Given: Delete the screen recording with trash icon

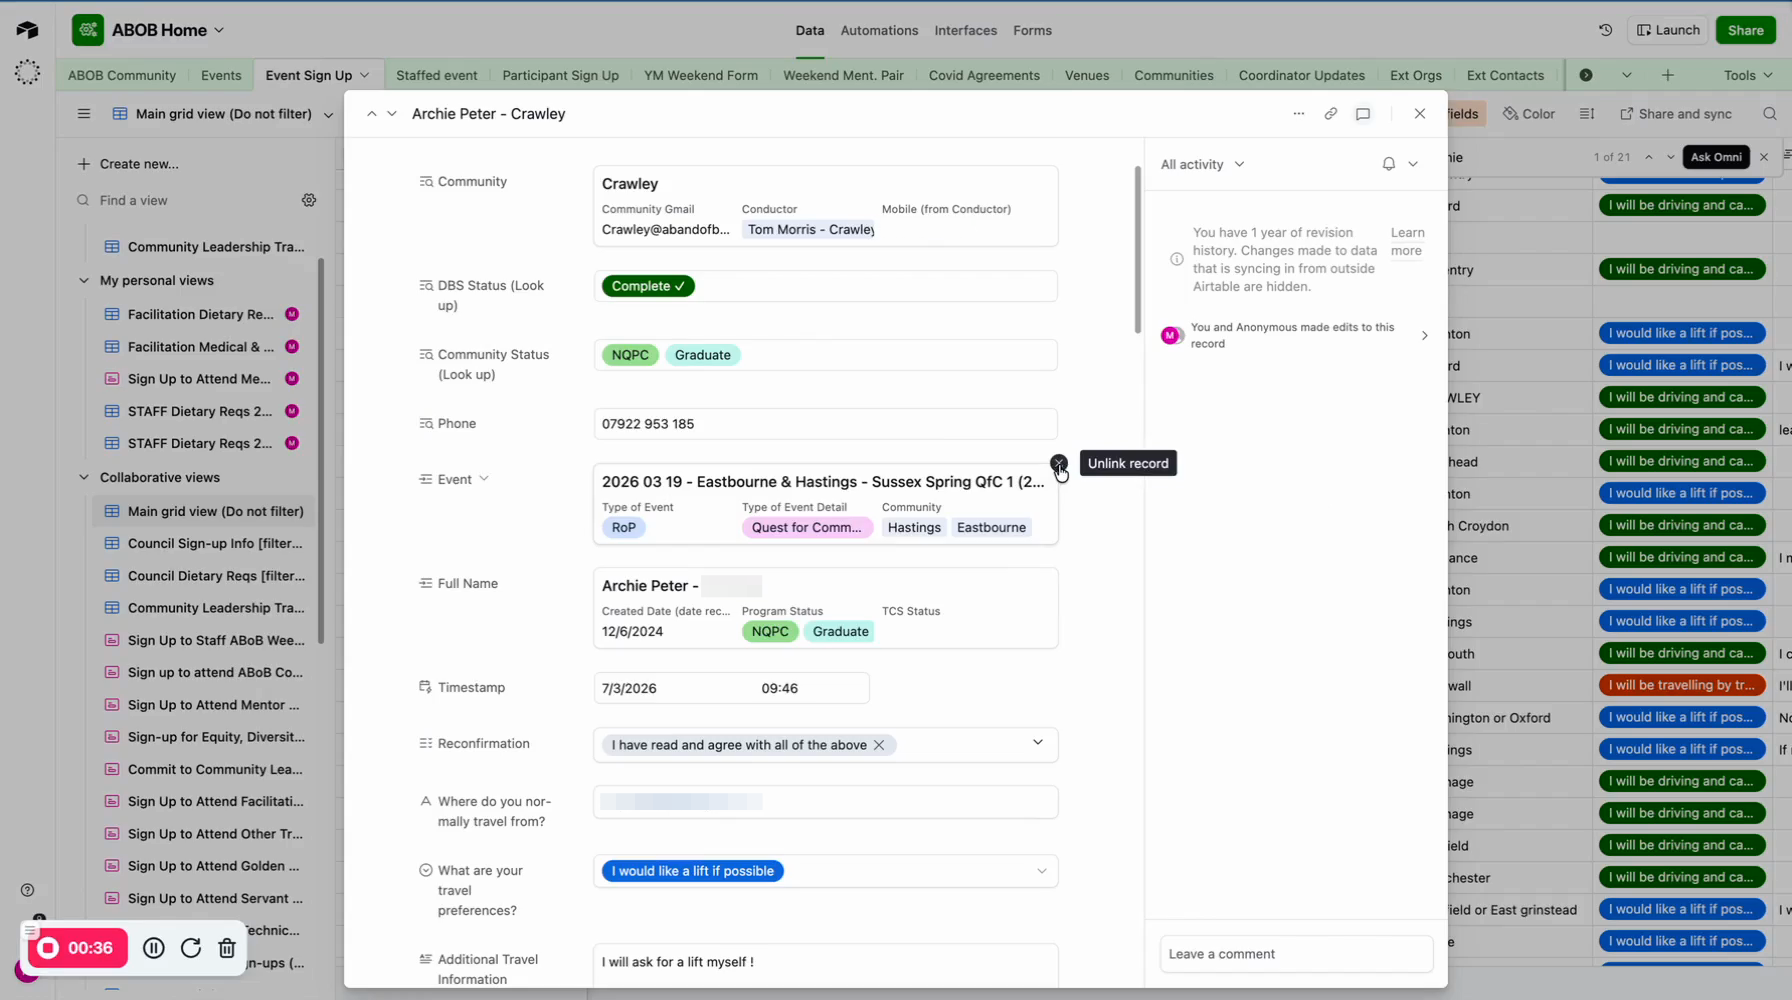Looking at the screenshot, I should click(227, 948).
